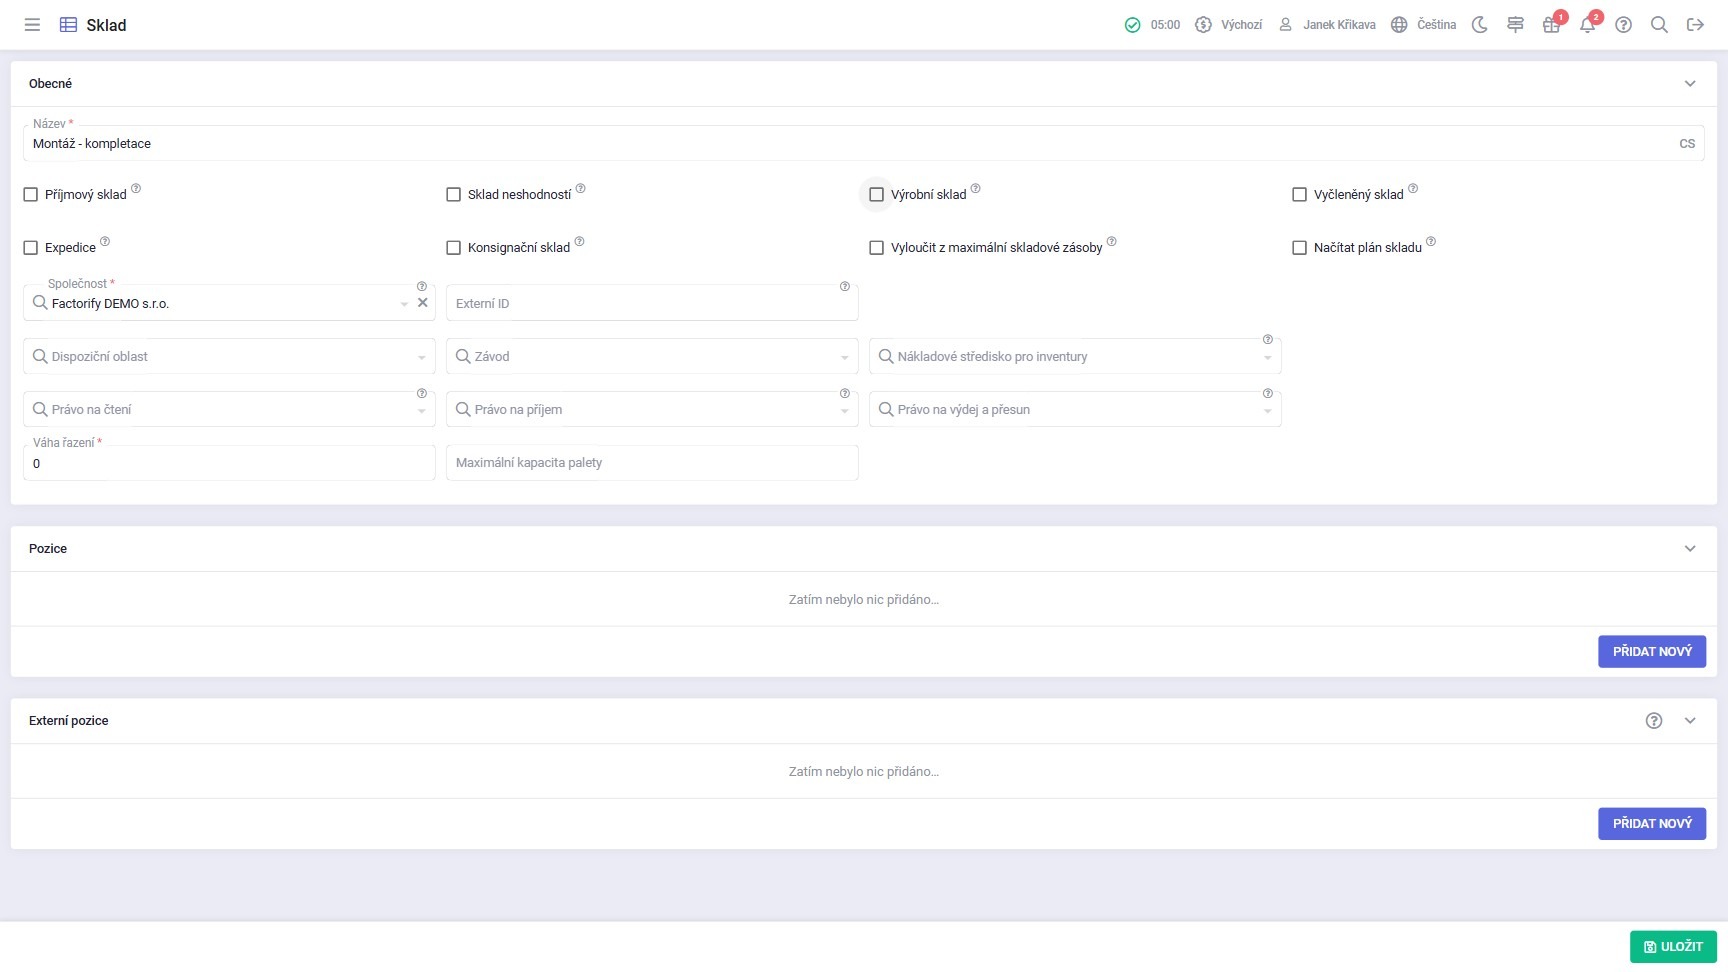Open the notifications bell
This screenshot has height=972, width=1728.
(x=1587, y=25)
